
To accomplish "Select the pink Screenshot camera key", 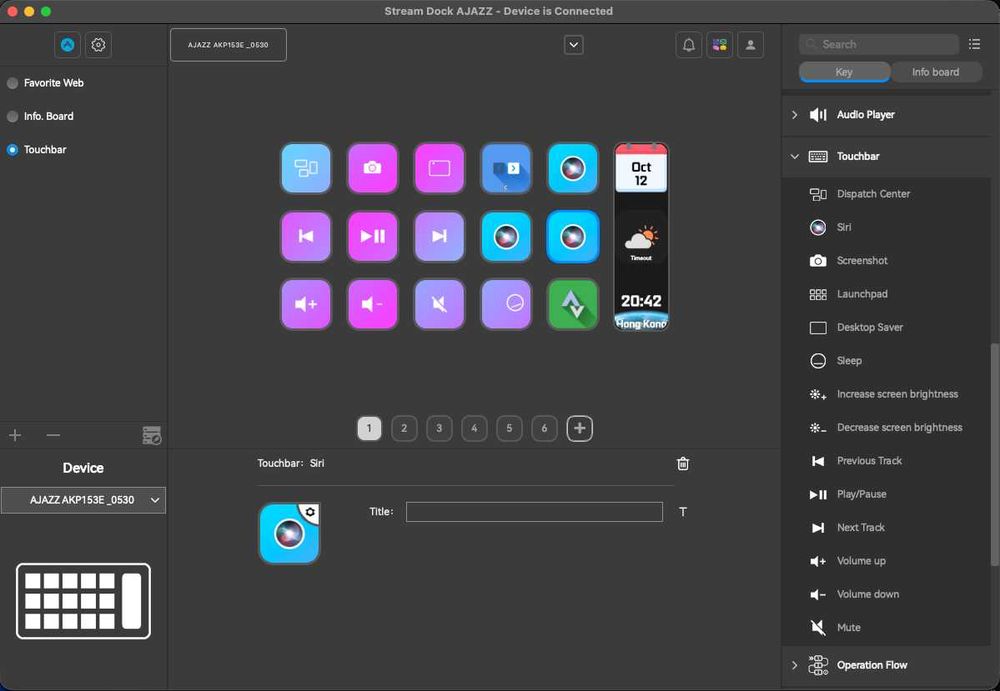I will [x=372, y=168].
